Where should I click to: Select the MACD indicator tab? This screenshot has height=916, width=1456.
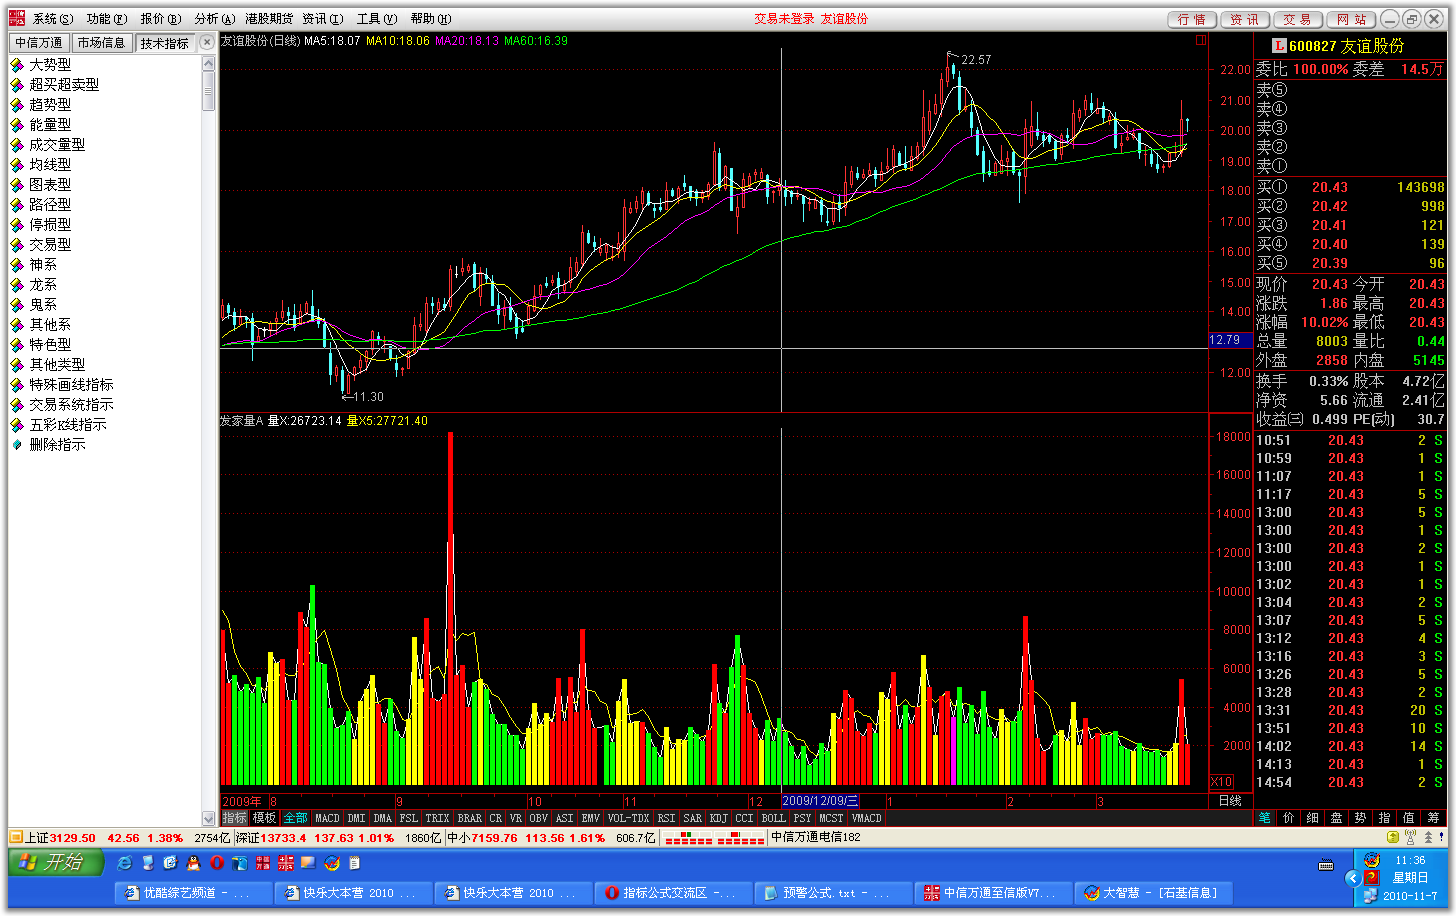[x=328, y=818]
